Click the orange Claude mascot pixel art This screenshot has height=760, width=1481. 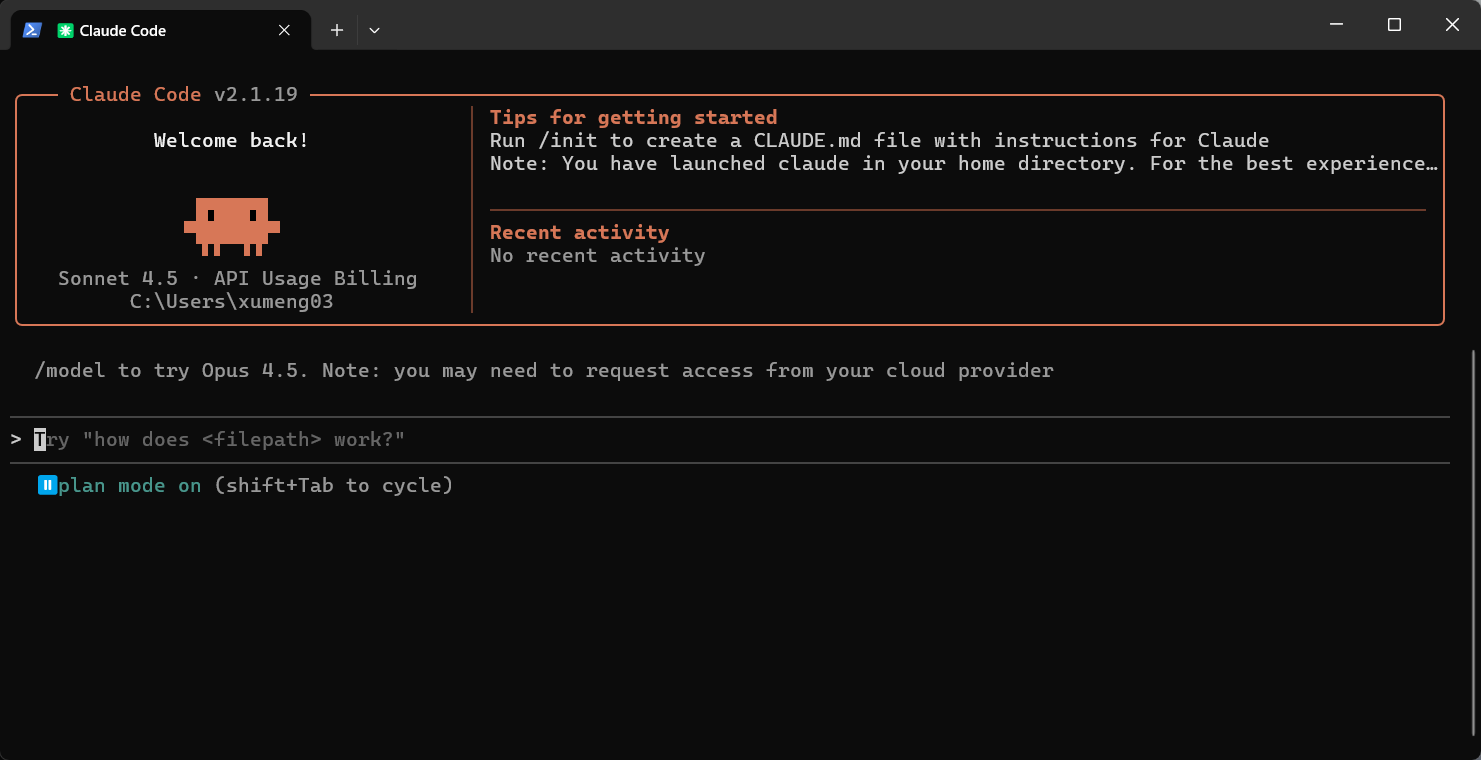click(x=232, y=226)
